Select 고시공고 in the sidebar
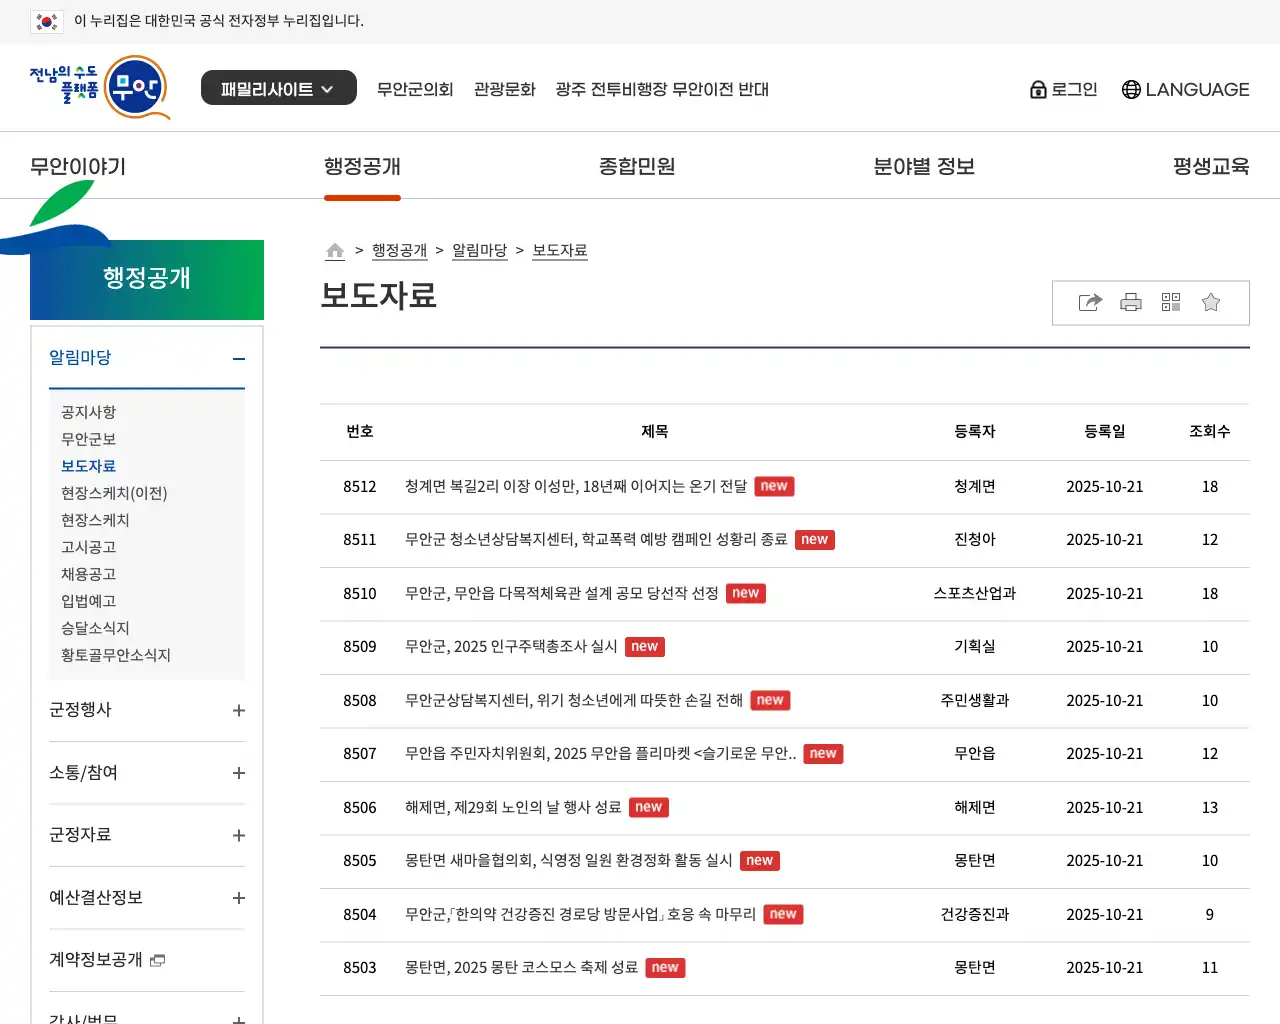 pos(89,547)
